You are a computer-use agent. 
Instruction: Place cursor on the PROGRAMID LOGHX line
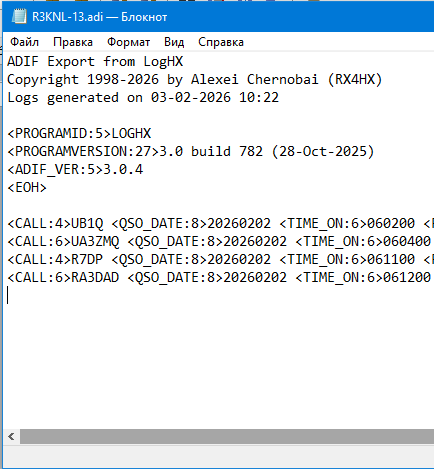point(79,134)
